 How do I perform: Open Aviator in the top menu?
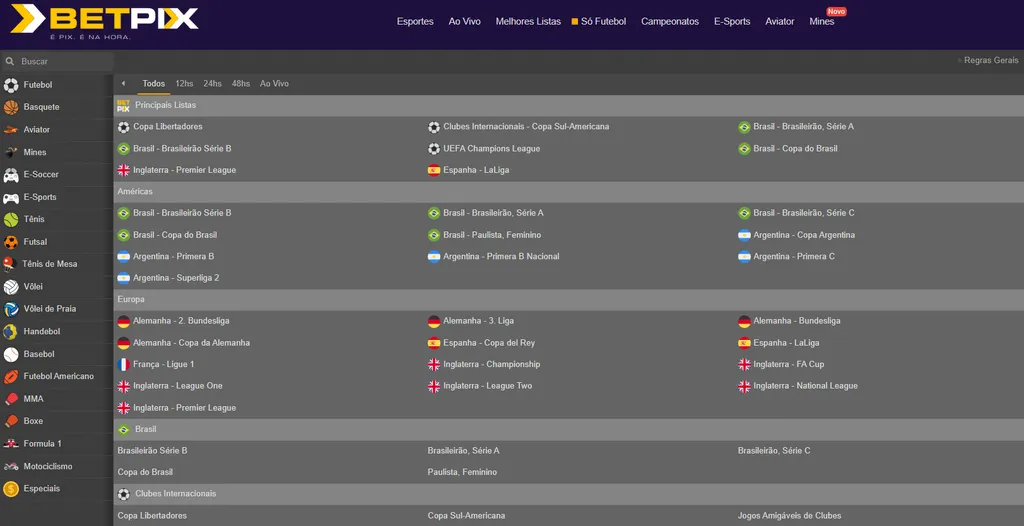(x=780, y=22)
